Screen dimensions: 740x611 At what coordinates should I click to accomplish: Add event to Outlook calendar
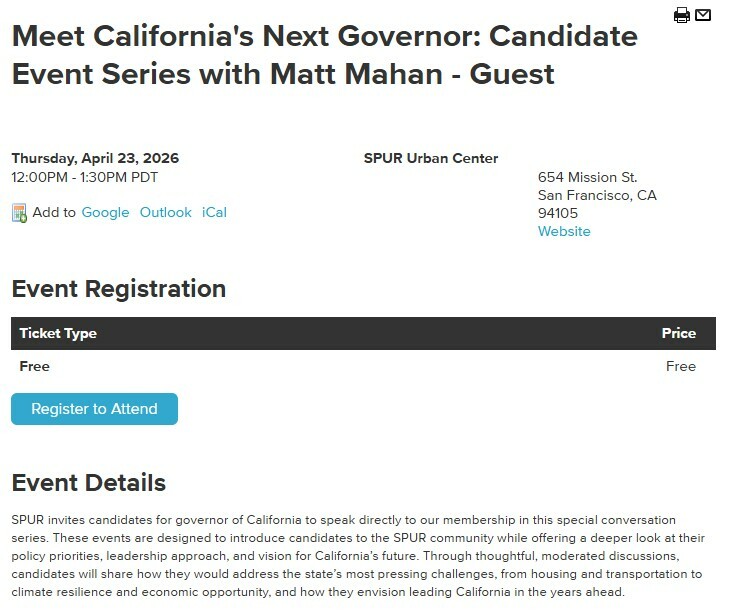(x=165, y=212)
